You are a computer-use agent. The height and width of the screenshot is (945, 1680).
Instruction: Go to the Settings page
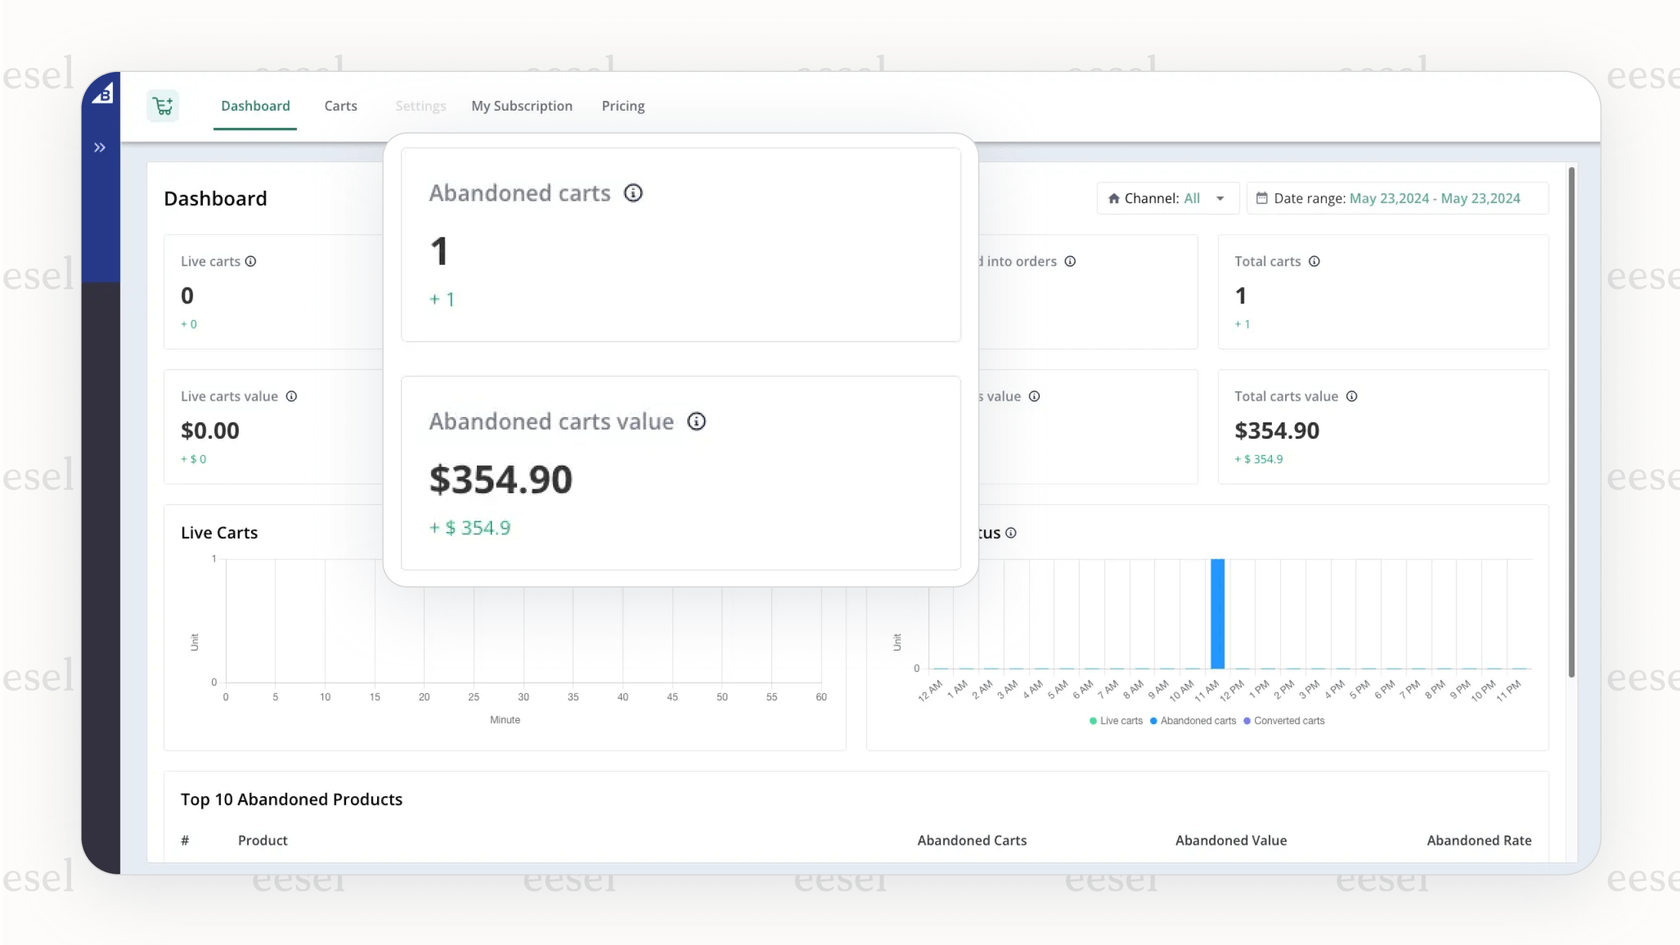click(420, 105)
